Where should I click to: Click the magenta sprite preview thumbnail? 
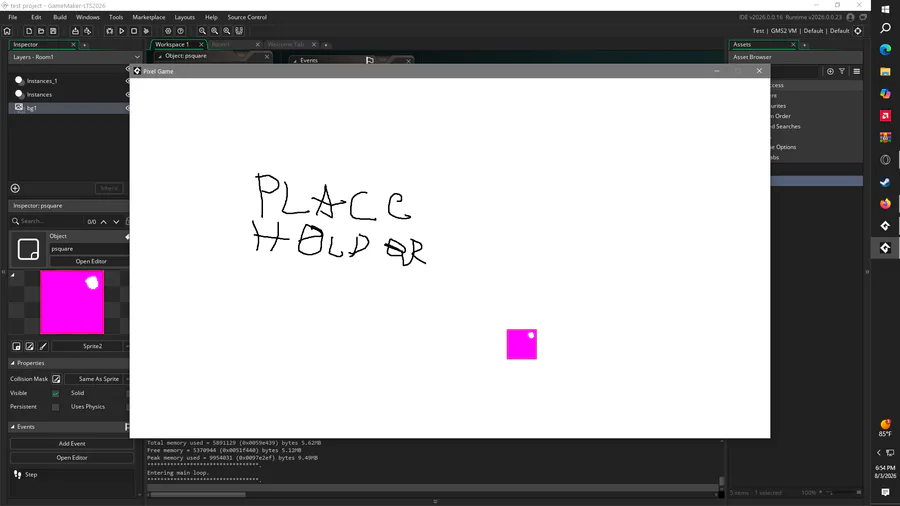pos(72,302)
